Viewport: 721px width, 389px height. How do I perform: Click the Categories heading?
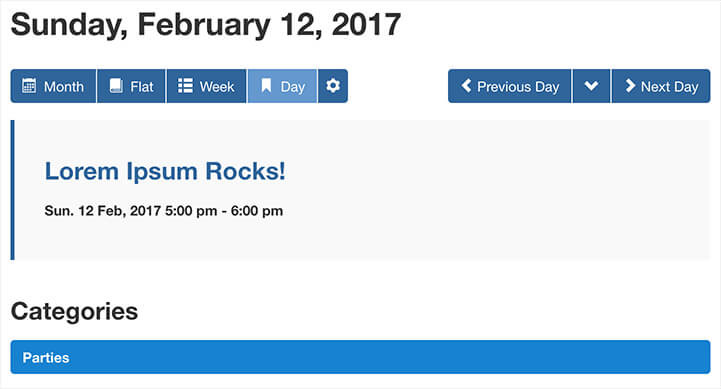74,312
